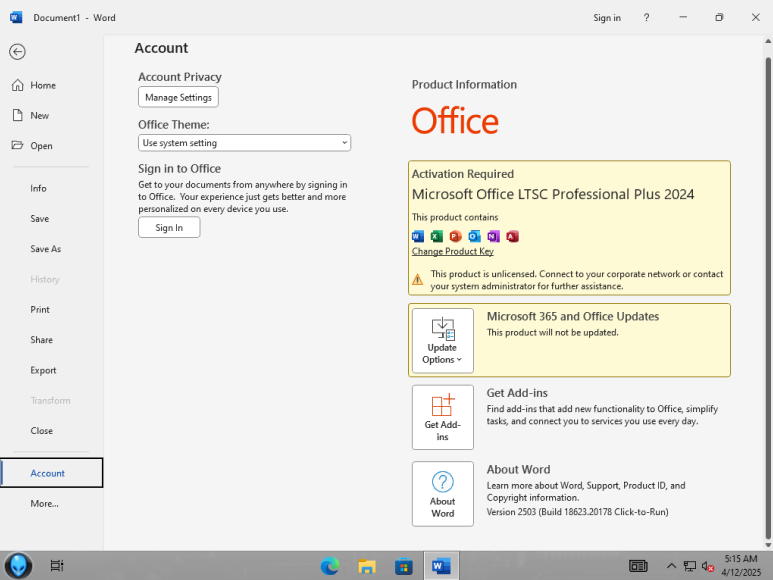Click the Word logo icon in the title bar
Image resolution: width=773 pixels, height=580 pixels.
16,18
